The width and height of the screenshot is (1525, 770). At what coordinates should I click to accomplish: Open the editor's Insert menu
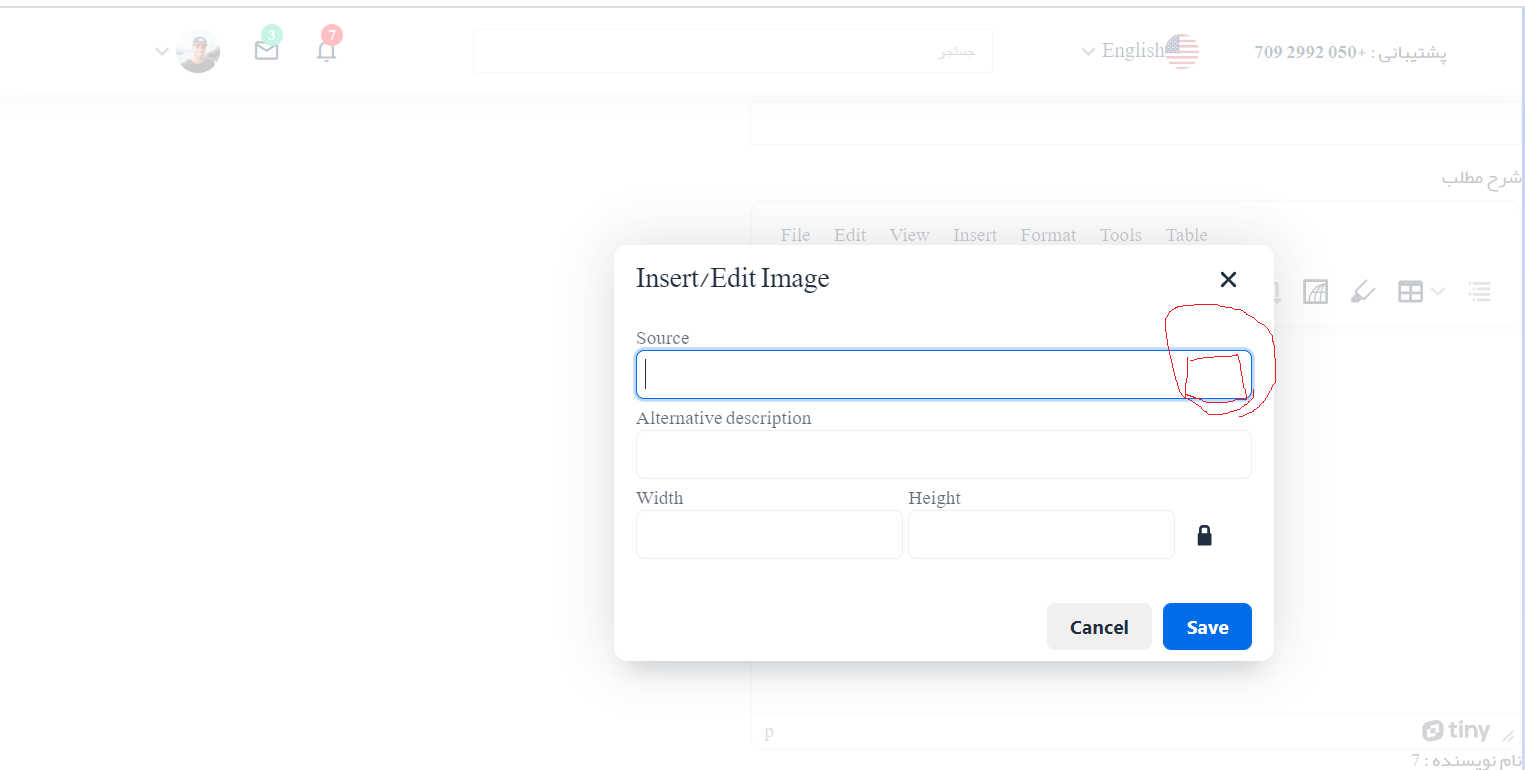coord(974,235)
